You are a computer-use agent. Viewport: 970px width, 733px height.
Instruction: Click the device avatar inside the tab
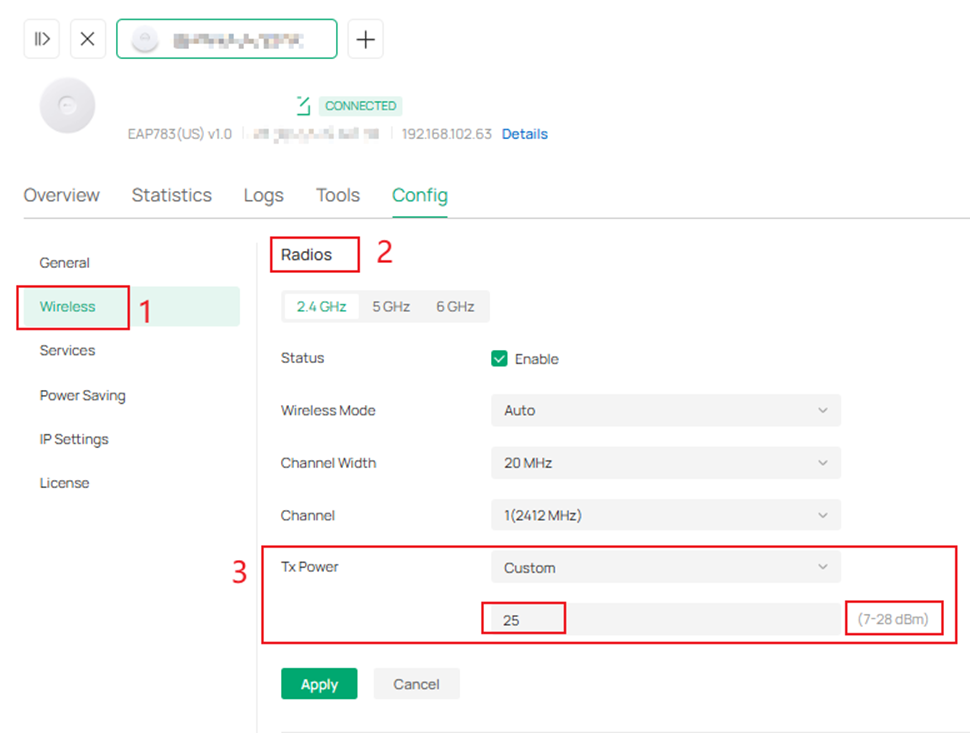pos(147,38)
